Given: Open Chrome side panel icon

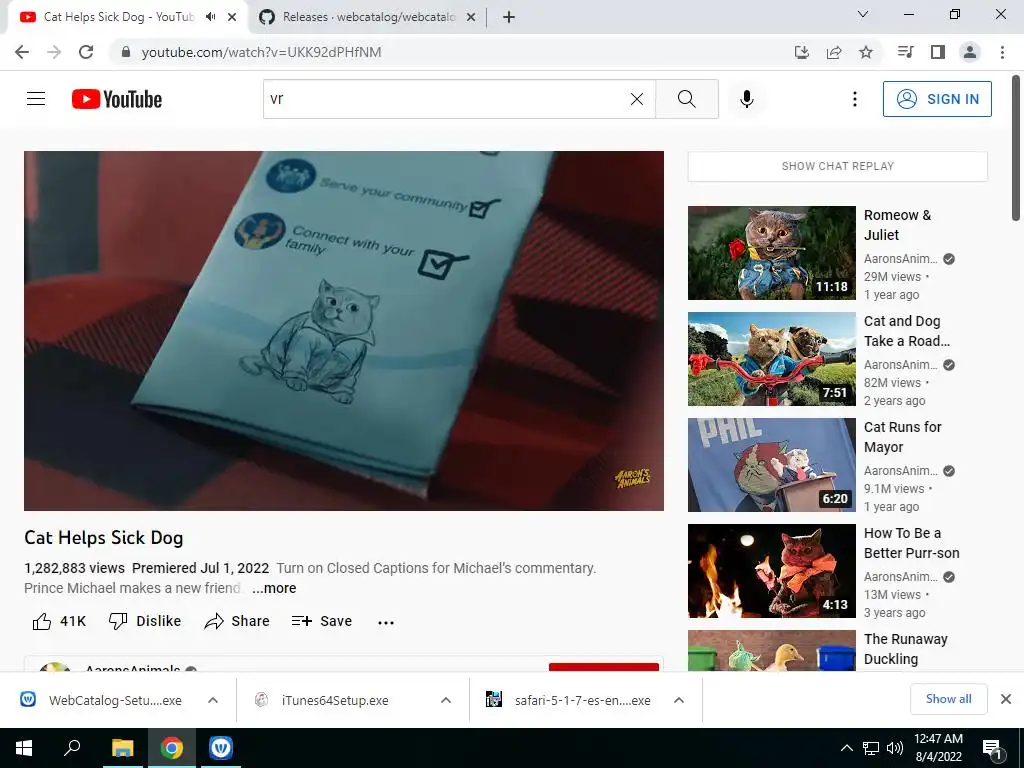Looking at the screenshot, I should tap(938, 52).
